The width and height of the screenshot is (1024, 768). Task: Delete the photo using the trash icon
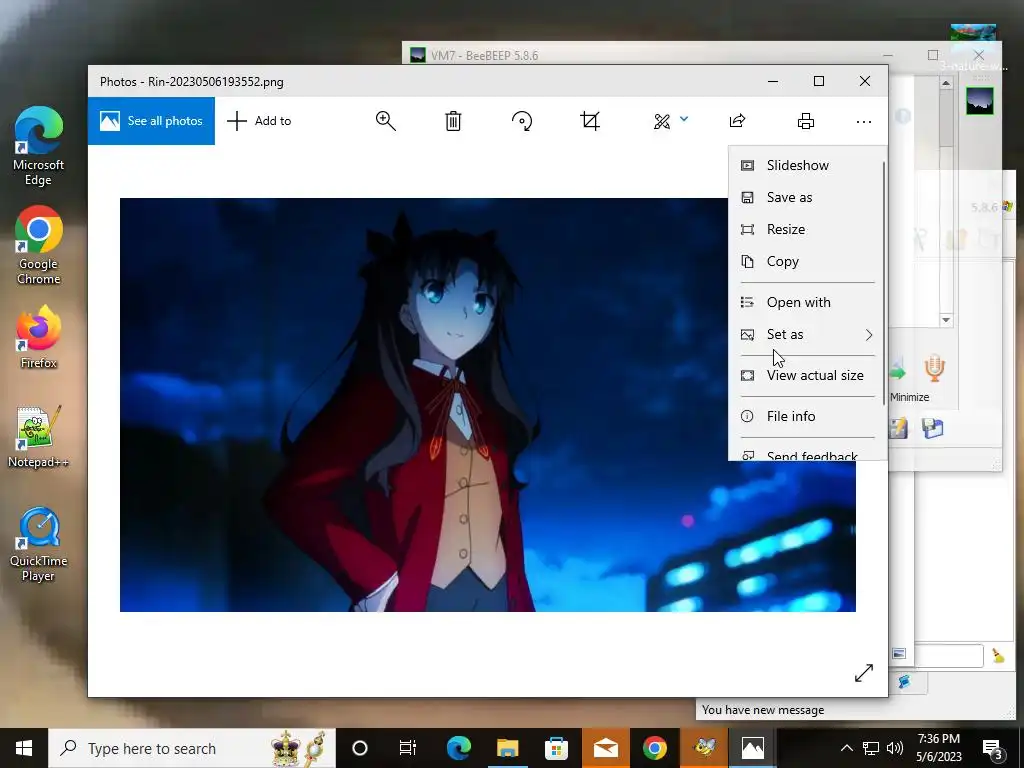point(453,121)
